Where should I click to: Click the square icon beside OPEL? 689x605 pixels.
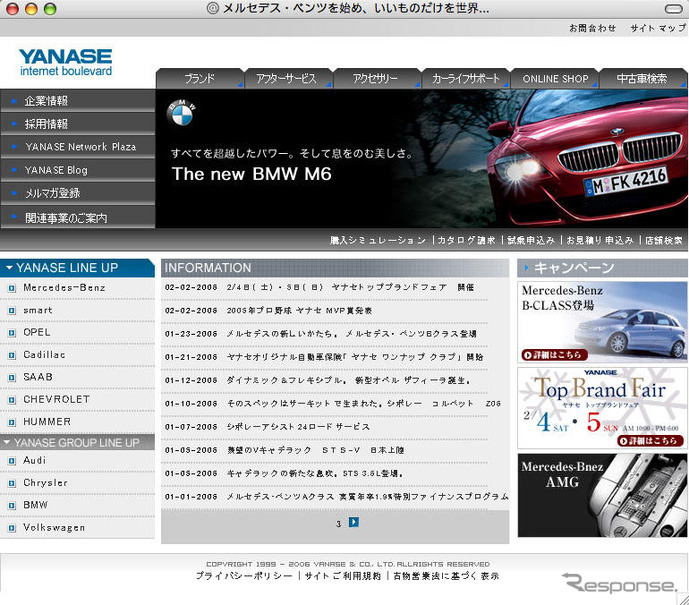12,333
